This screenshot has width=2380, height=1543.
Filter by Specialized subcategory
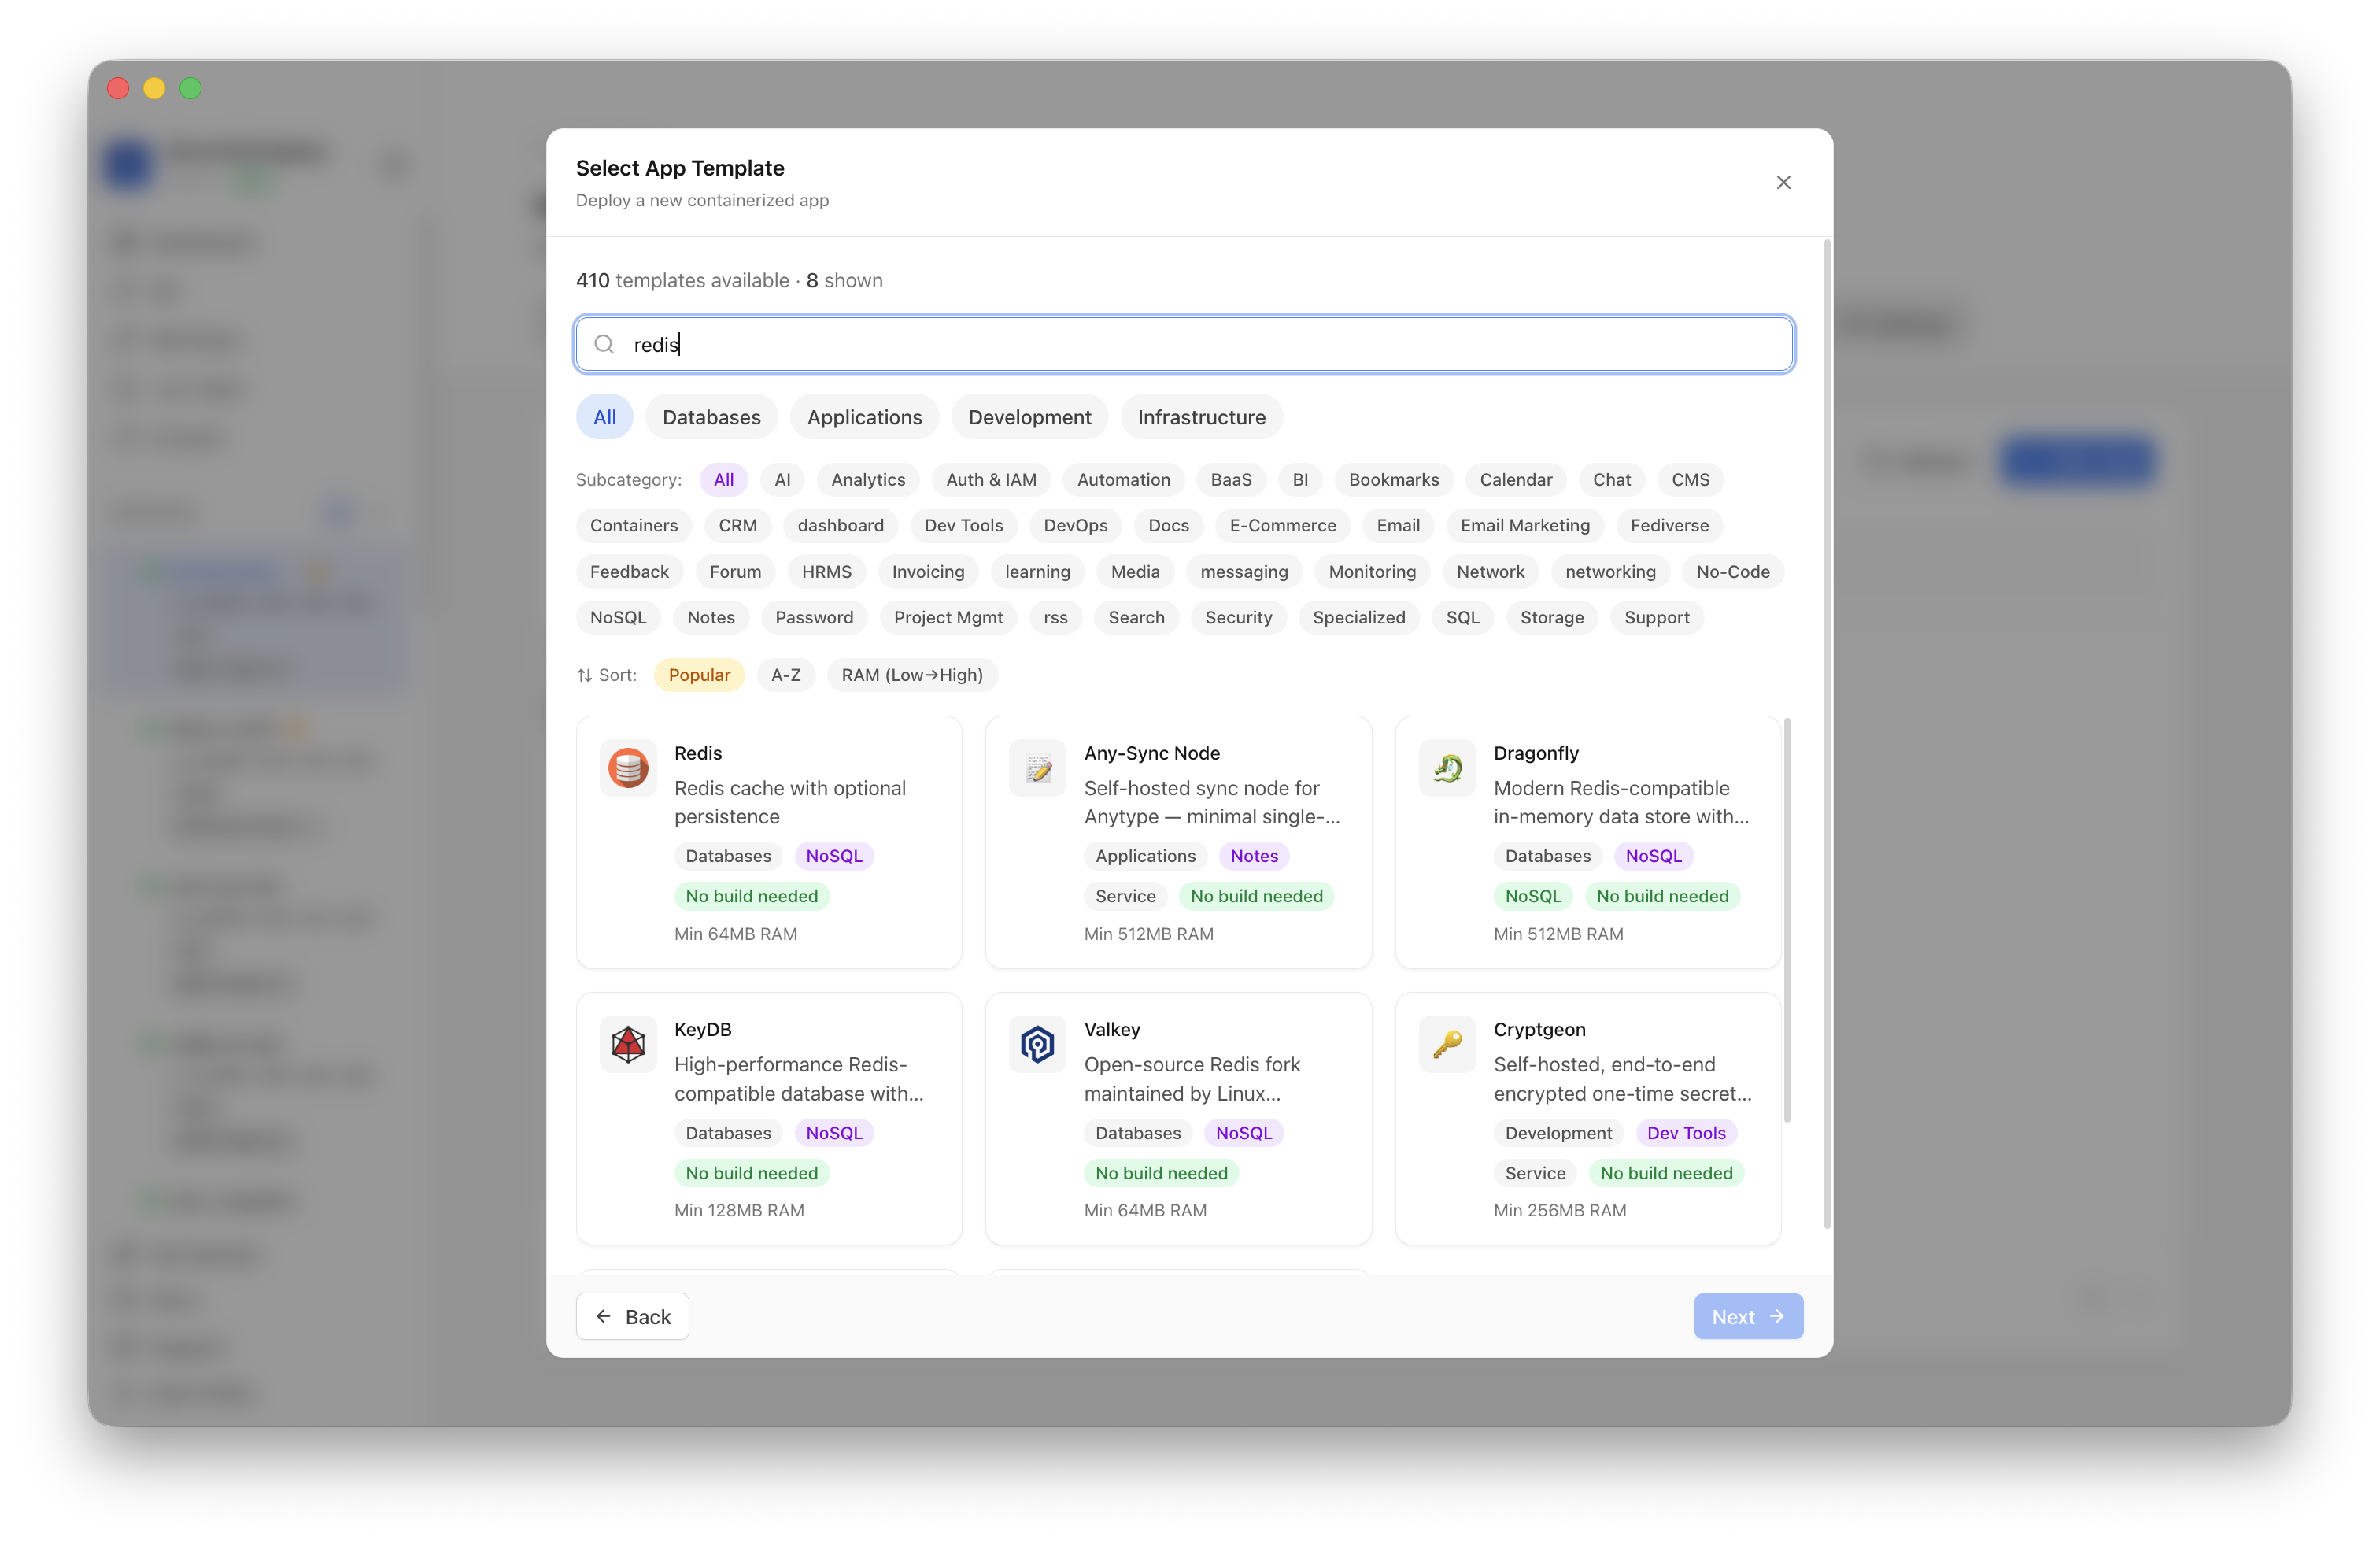click(x=1358, y=617)
